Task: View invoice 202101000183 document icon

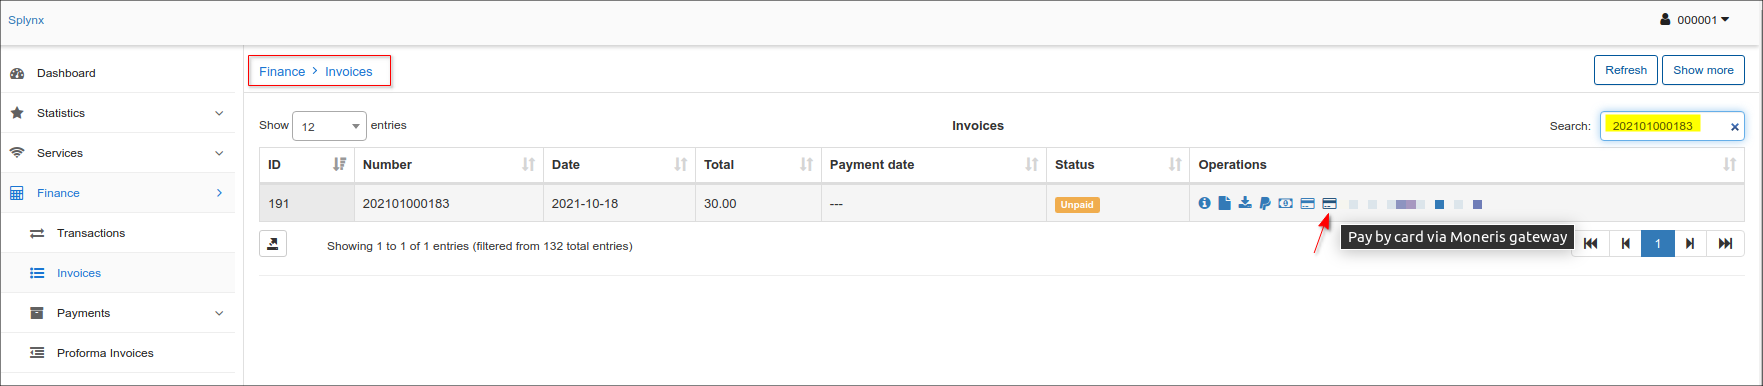Action: point(1224,203)
